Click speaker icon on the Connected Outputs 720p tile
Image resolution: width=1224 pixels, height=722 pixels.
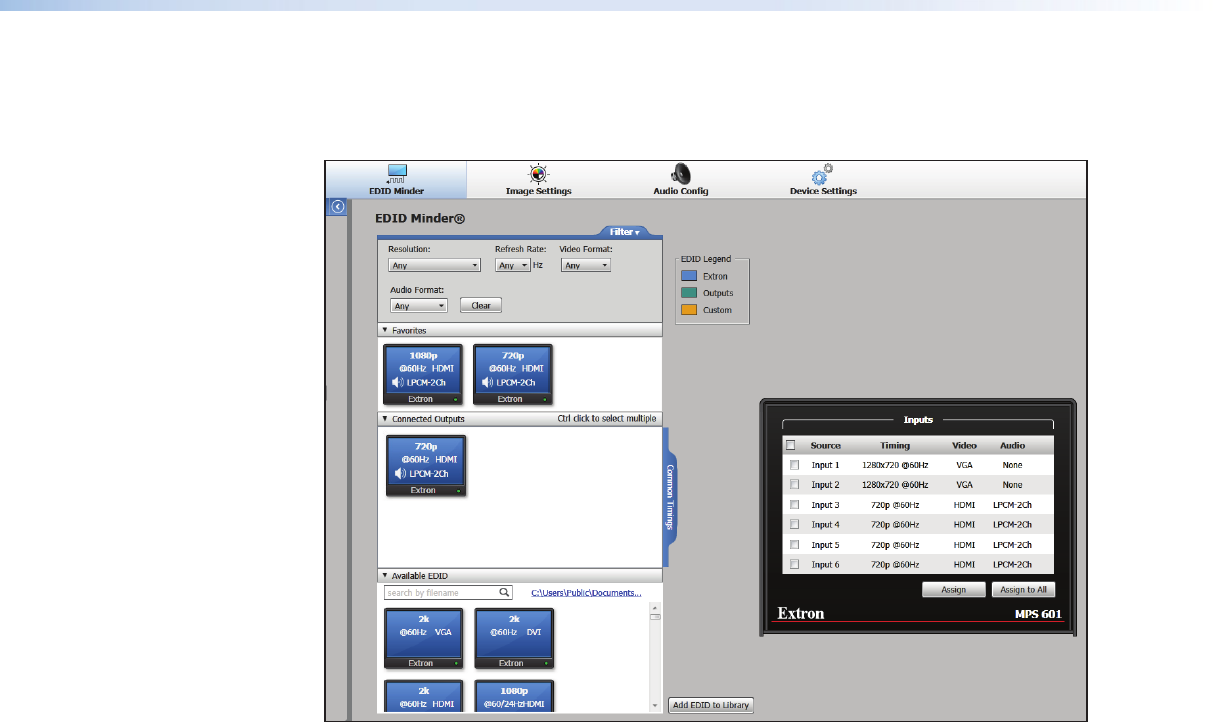tap(401, 473)
